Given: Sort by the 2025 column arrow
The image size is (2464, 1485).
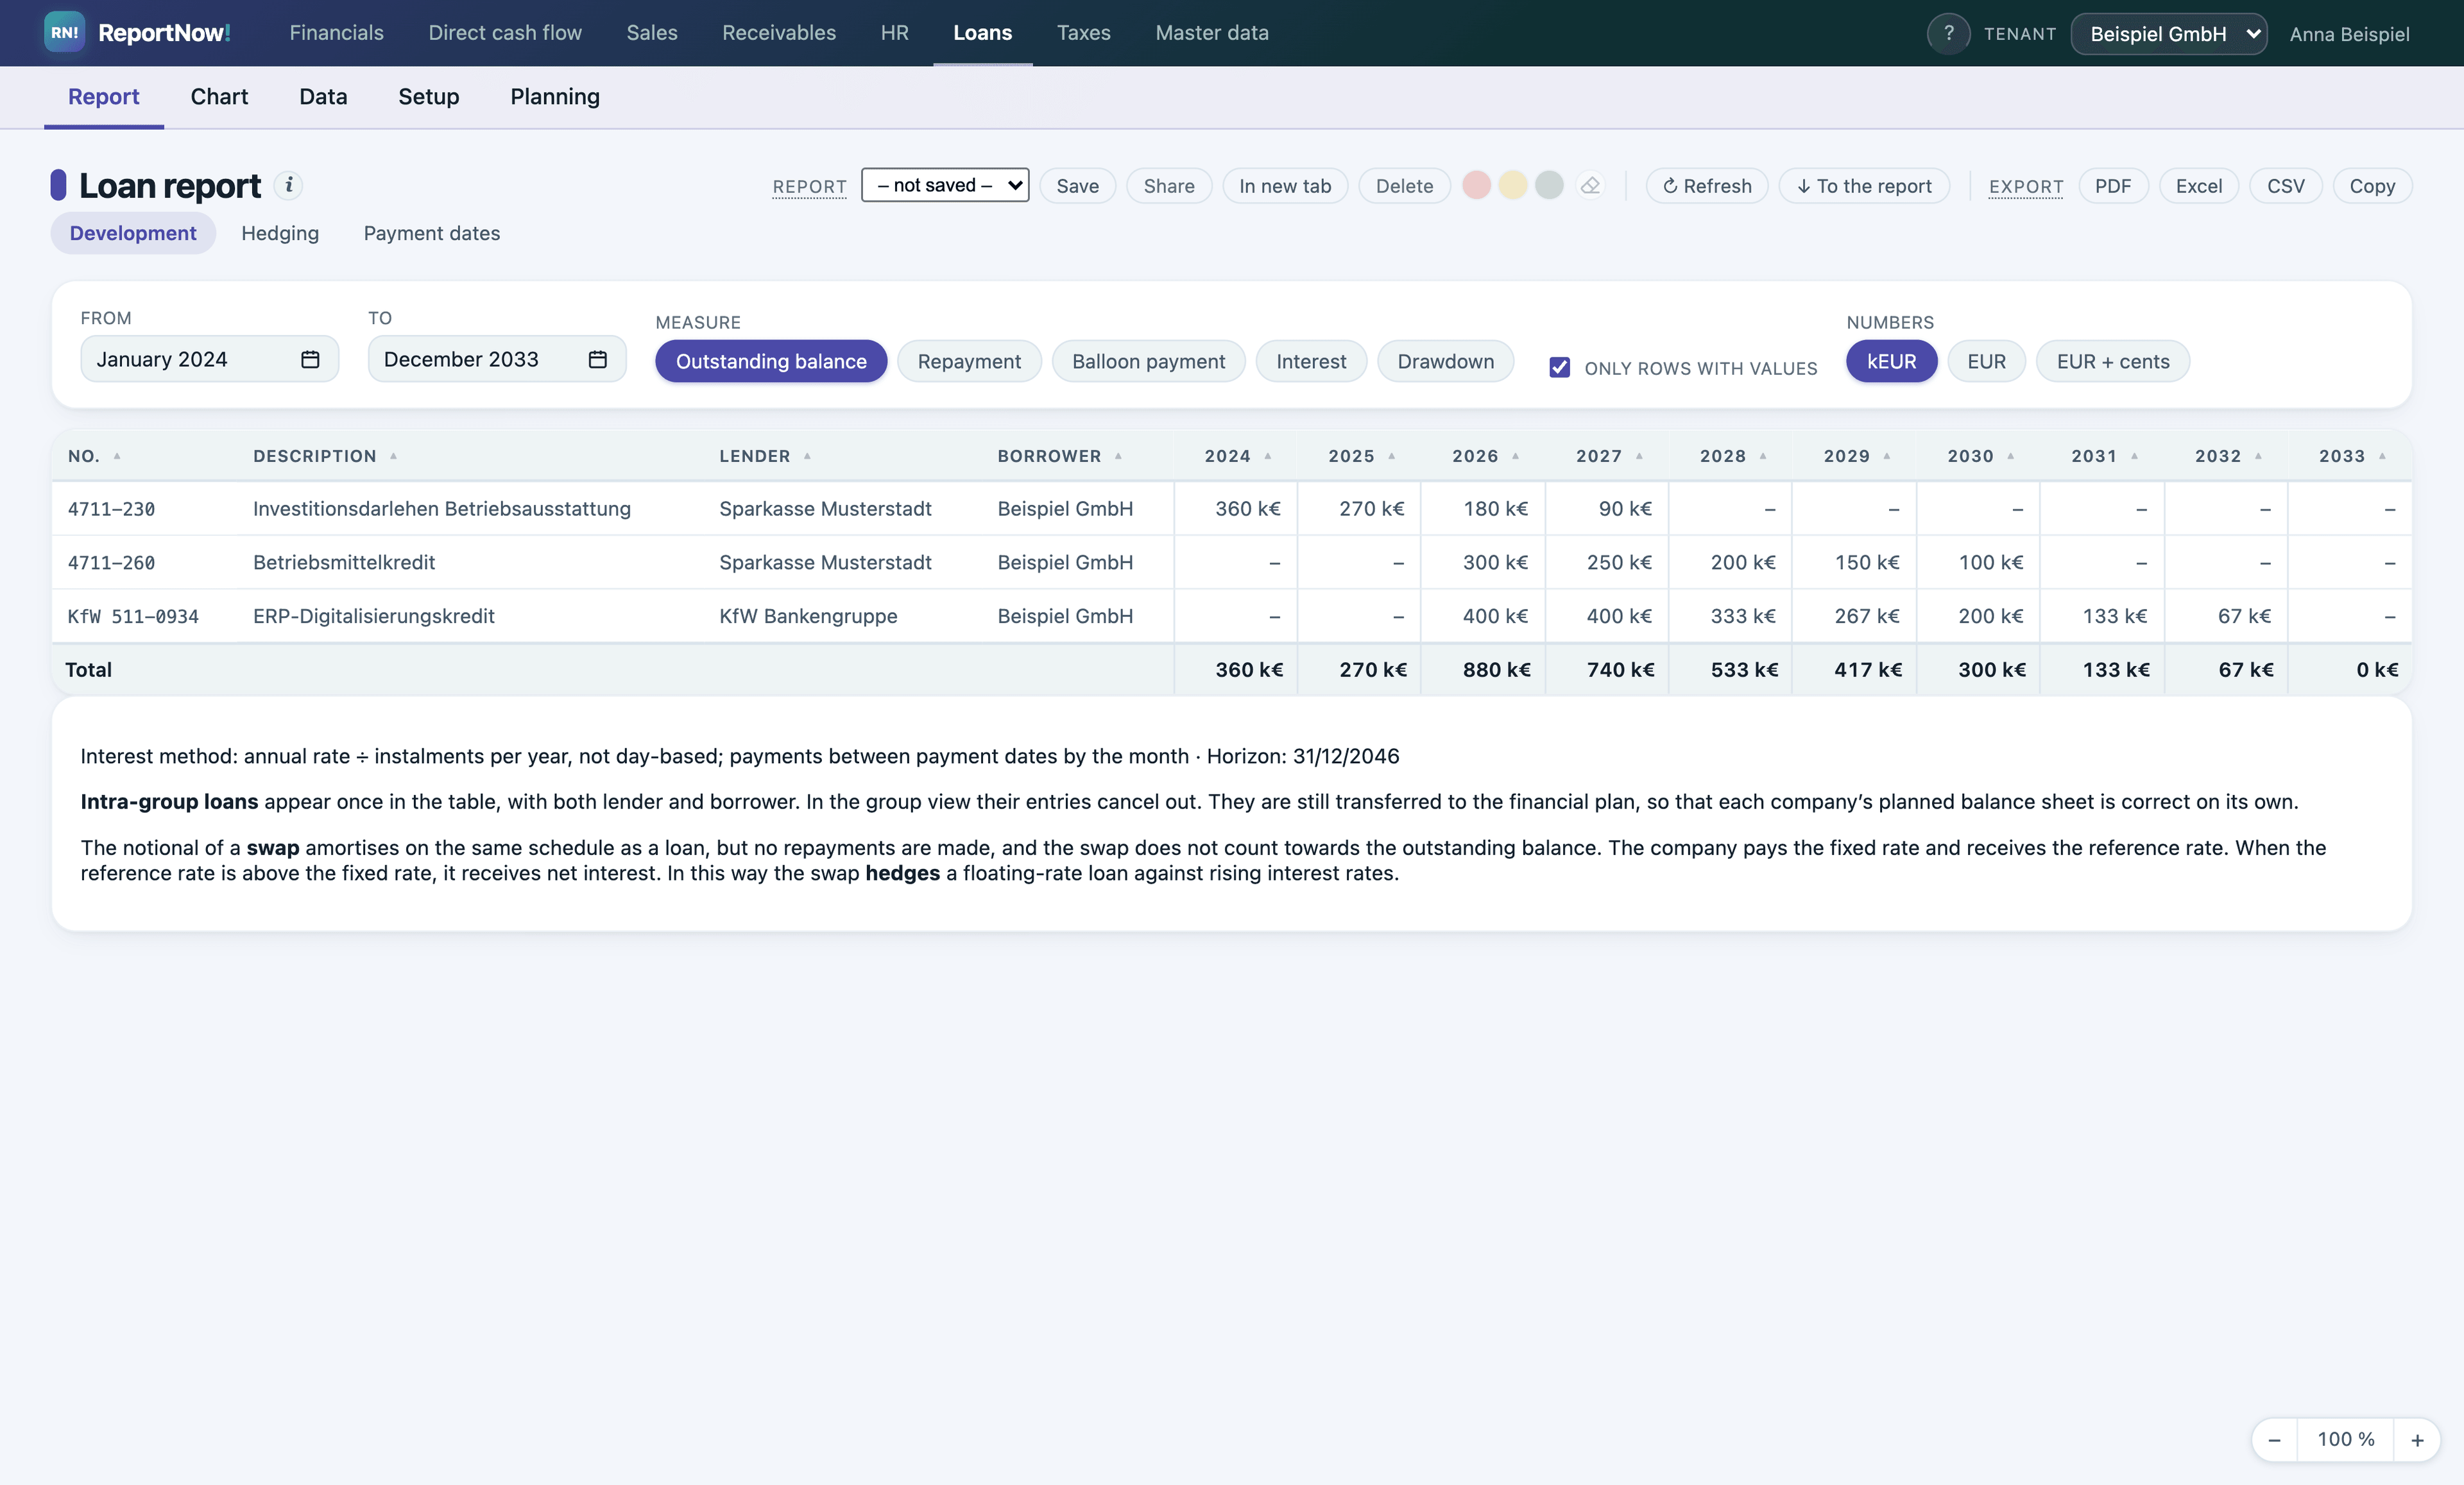Looking at the screenshot, I should click(x=1391, y=456).
